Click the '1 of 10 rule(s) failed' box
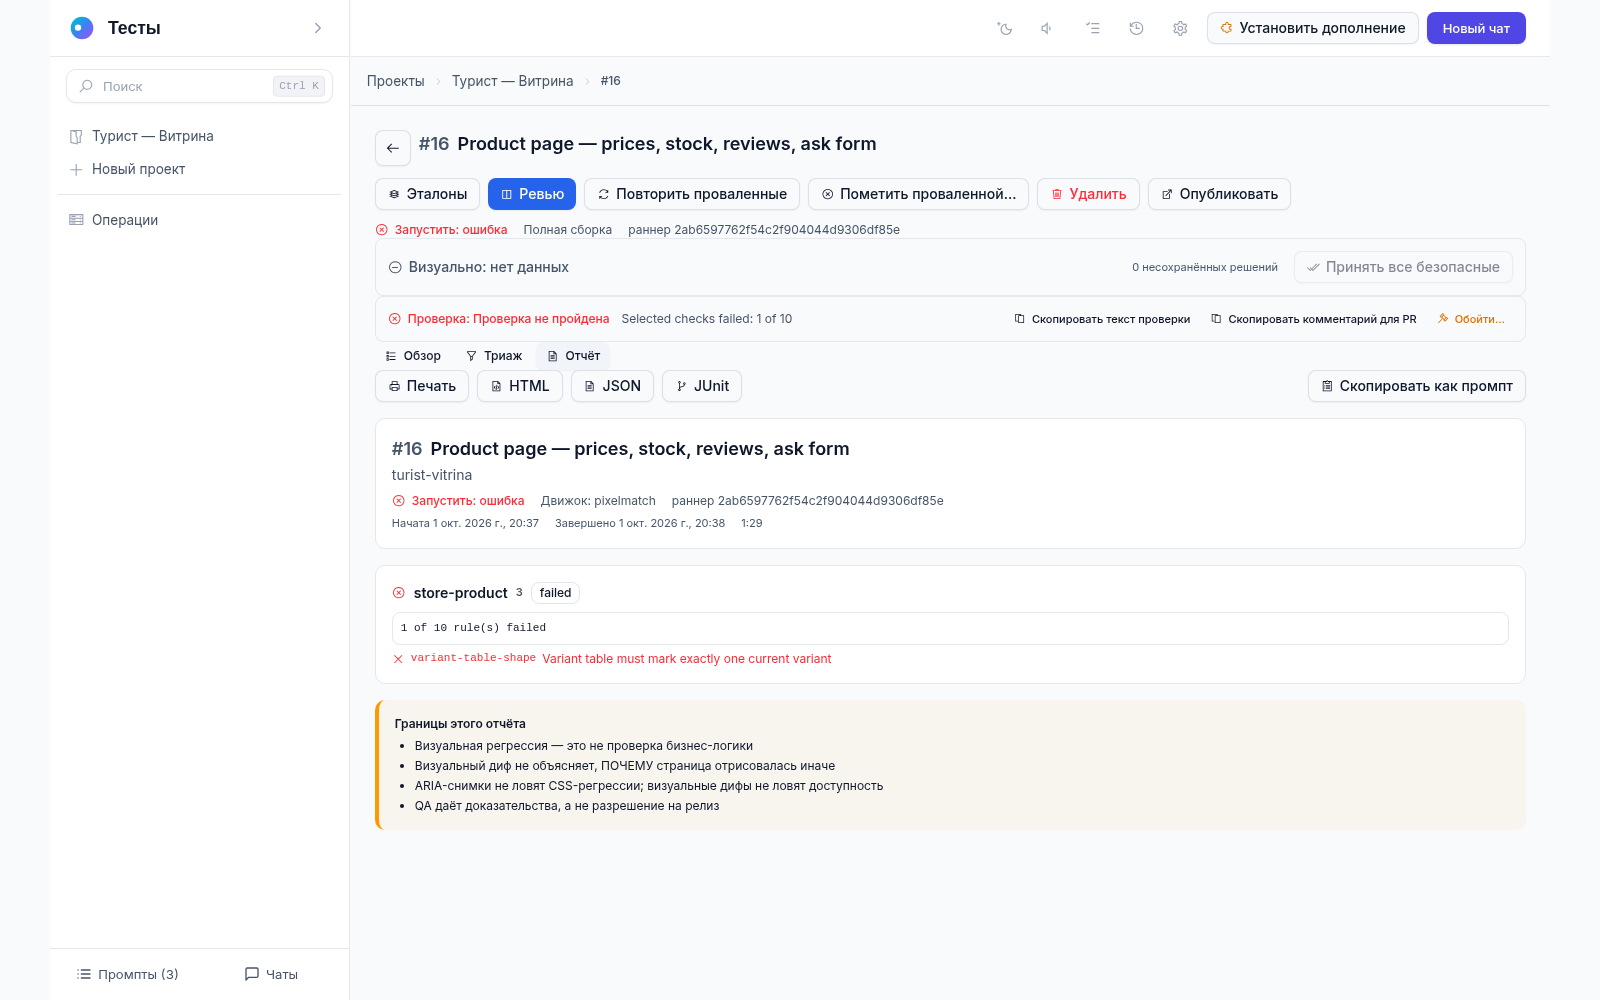The height and width of the screenshot is (1000, 1600). [x=950, y=628]
